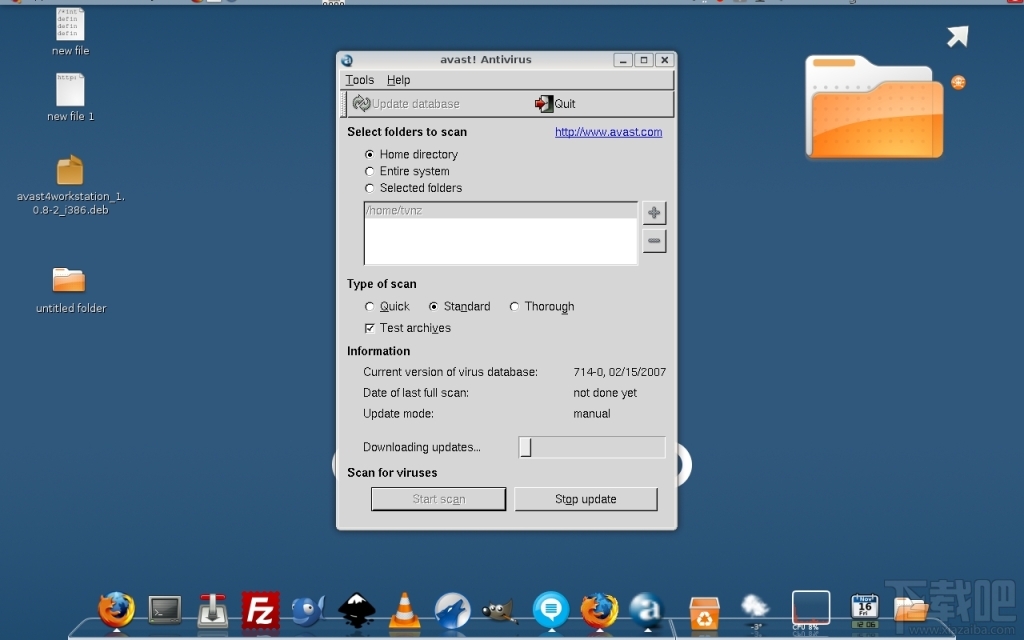The image size is (1024, 640).
Task: Click the avast 'a' ball dock icon
Action: [647, 610]
